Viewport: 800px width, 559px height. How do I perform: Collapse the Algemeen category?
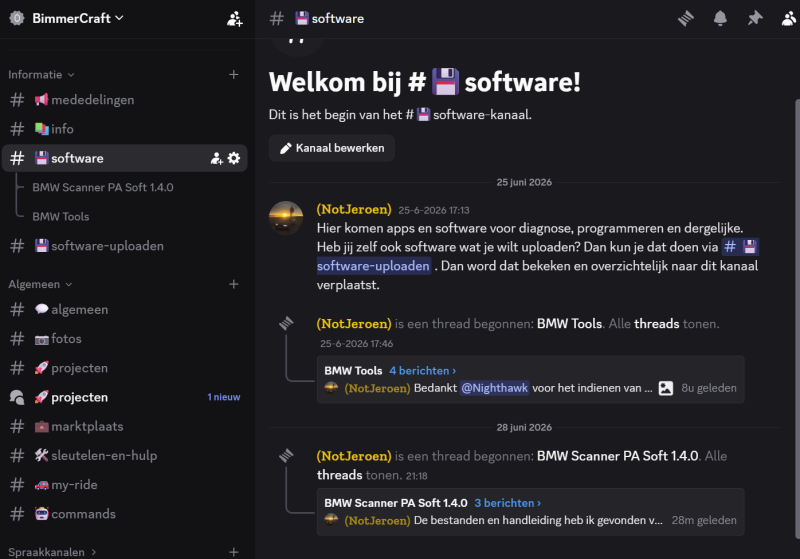(40, 284)
